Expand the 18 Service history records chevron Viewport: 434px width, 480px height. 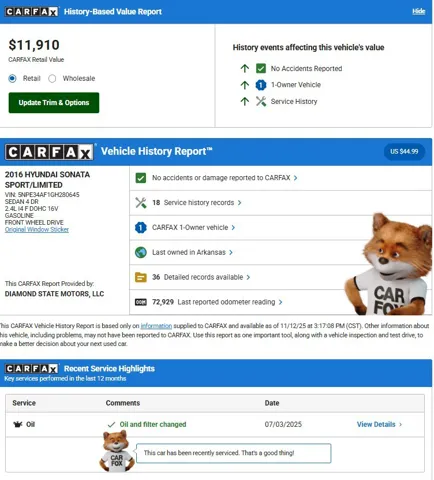(239, 203)
